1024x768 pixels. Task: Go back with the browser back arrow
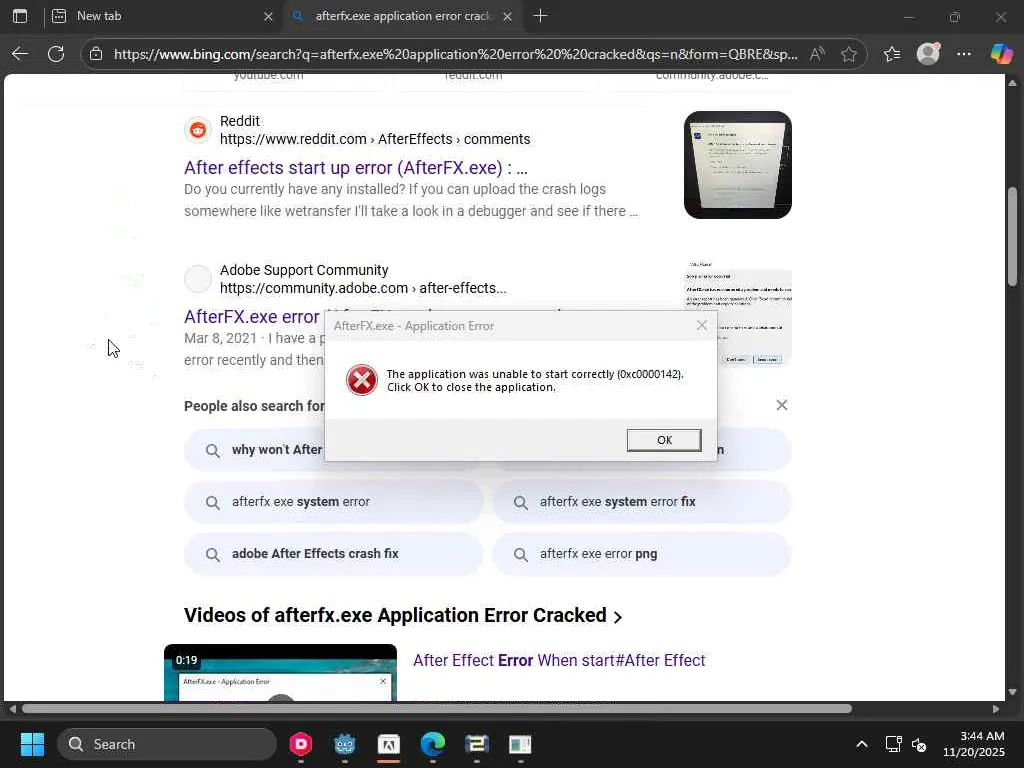point(20,54)
